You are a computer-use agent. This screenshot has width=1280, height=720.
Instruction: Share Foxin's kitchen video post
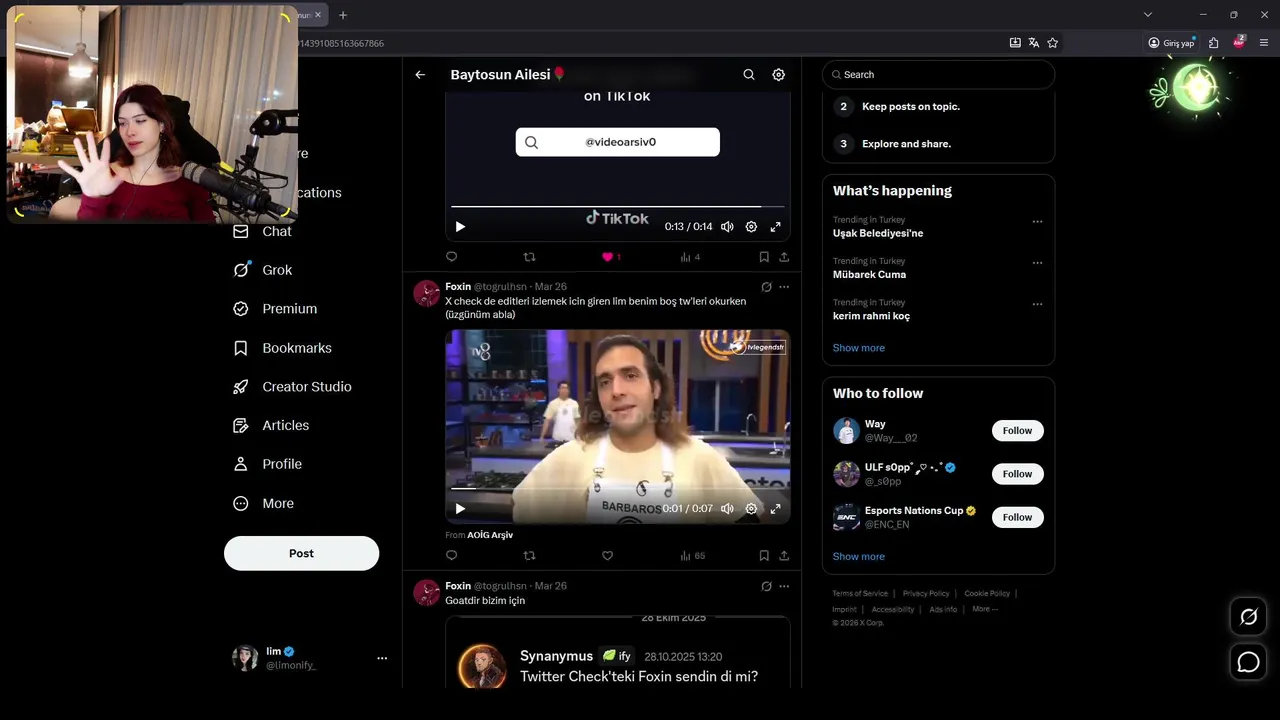tap(784, 556)
